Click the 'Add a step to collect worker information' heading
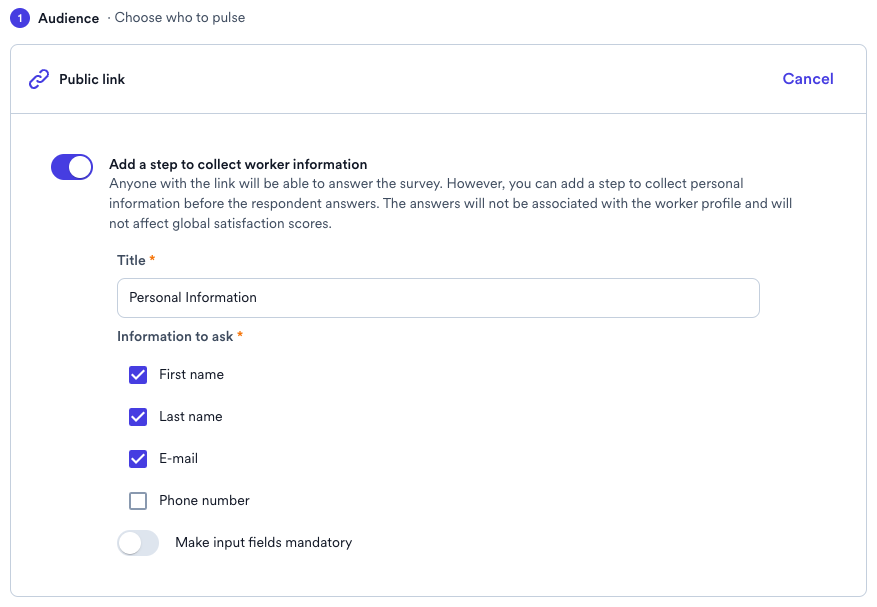 [x=238, y=164]
